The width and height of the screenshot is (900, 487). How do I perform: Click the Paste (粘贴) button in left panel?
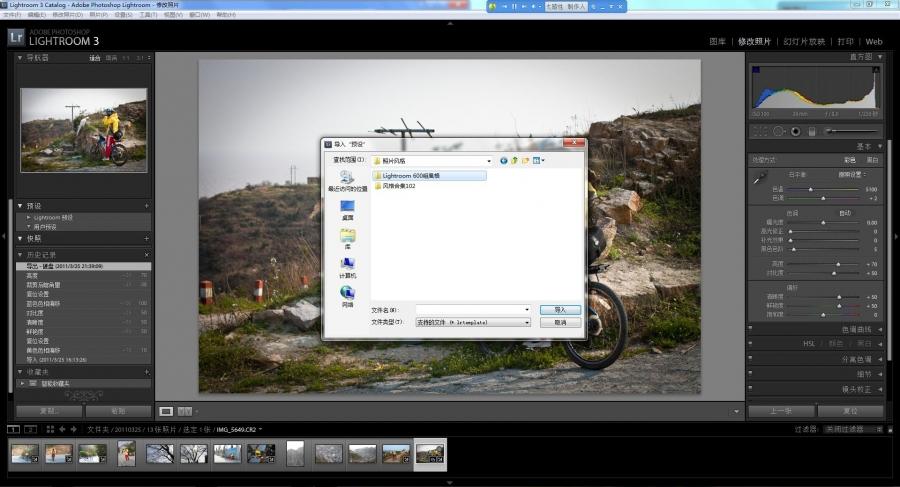click(x=118, y=411)
